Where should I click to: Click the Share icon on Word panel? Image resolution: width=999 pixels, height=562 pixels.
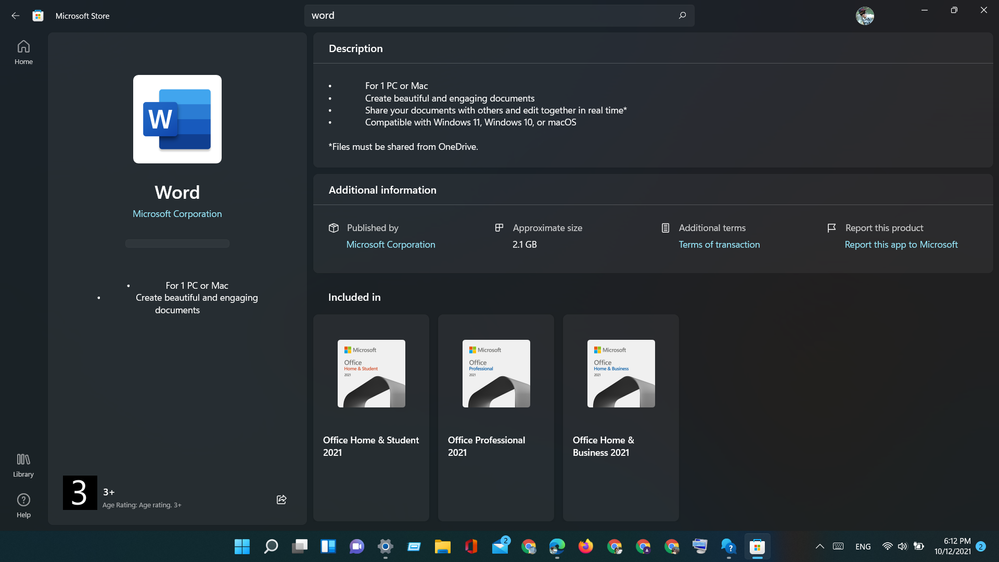281,500
